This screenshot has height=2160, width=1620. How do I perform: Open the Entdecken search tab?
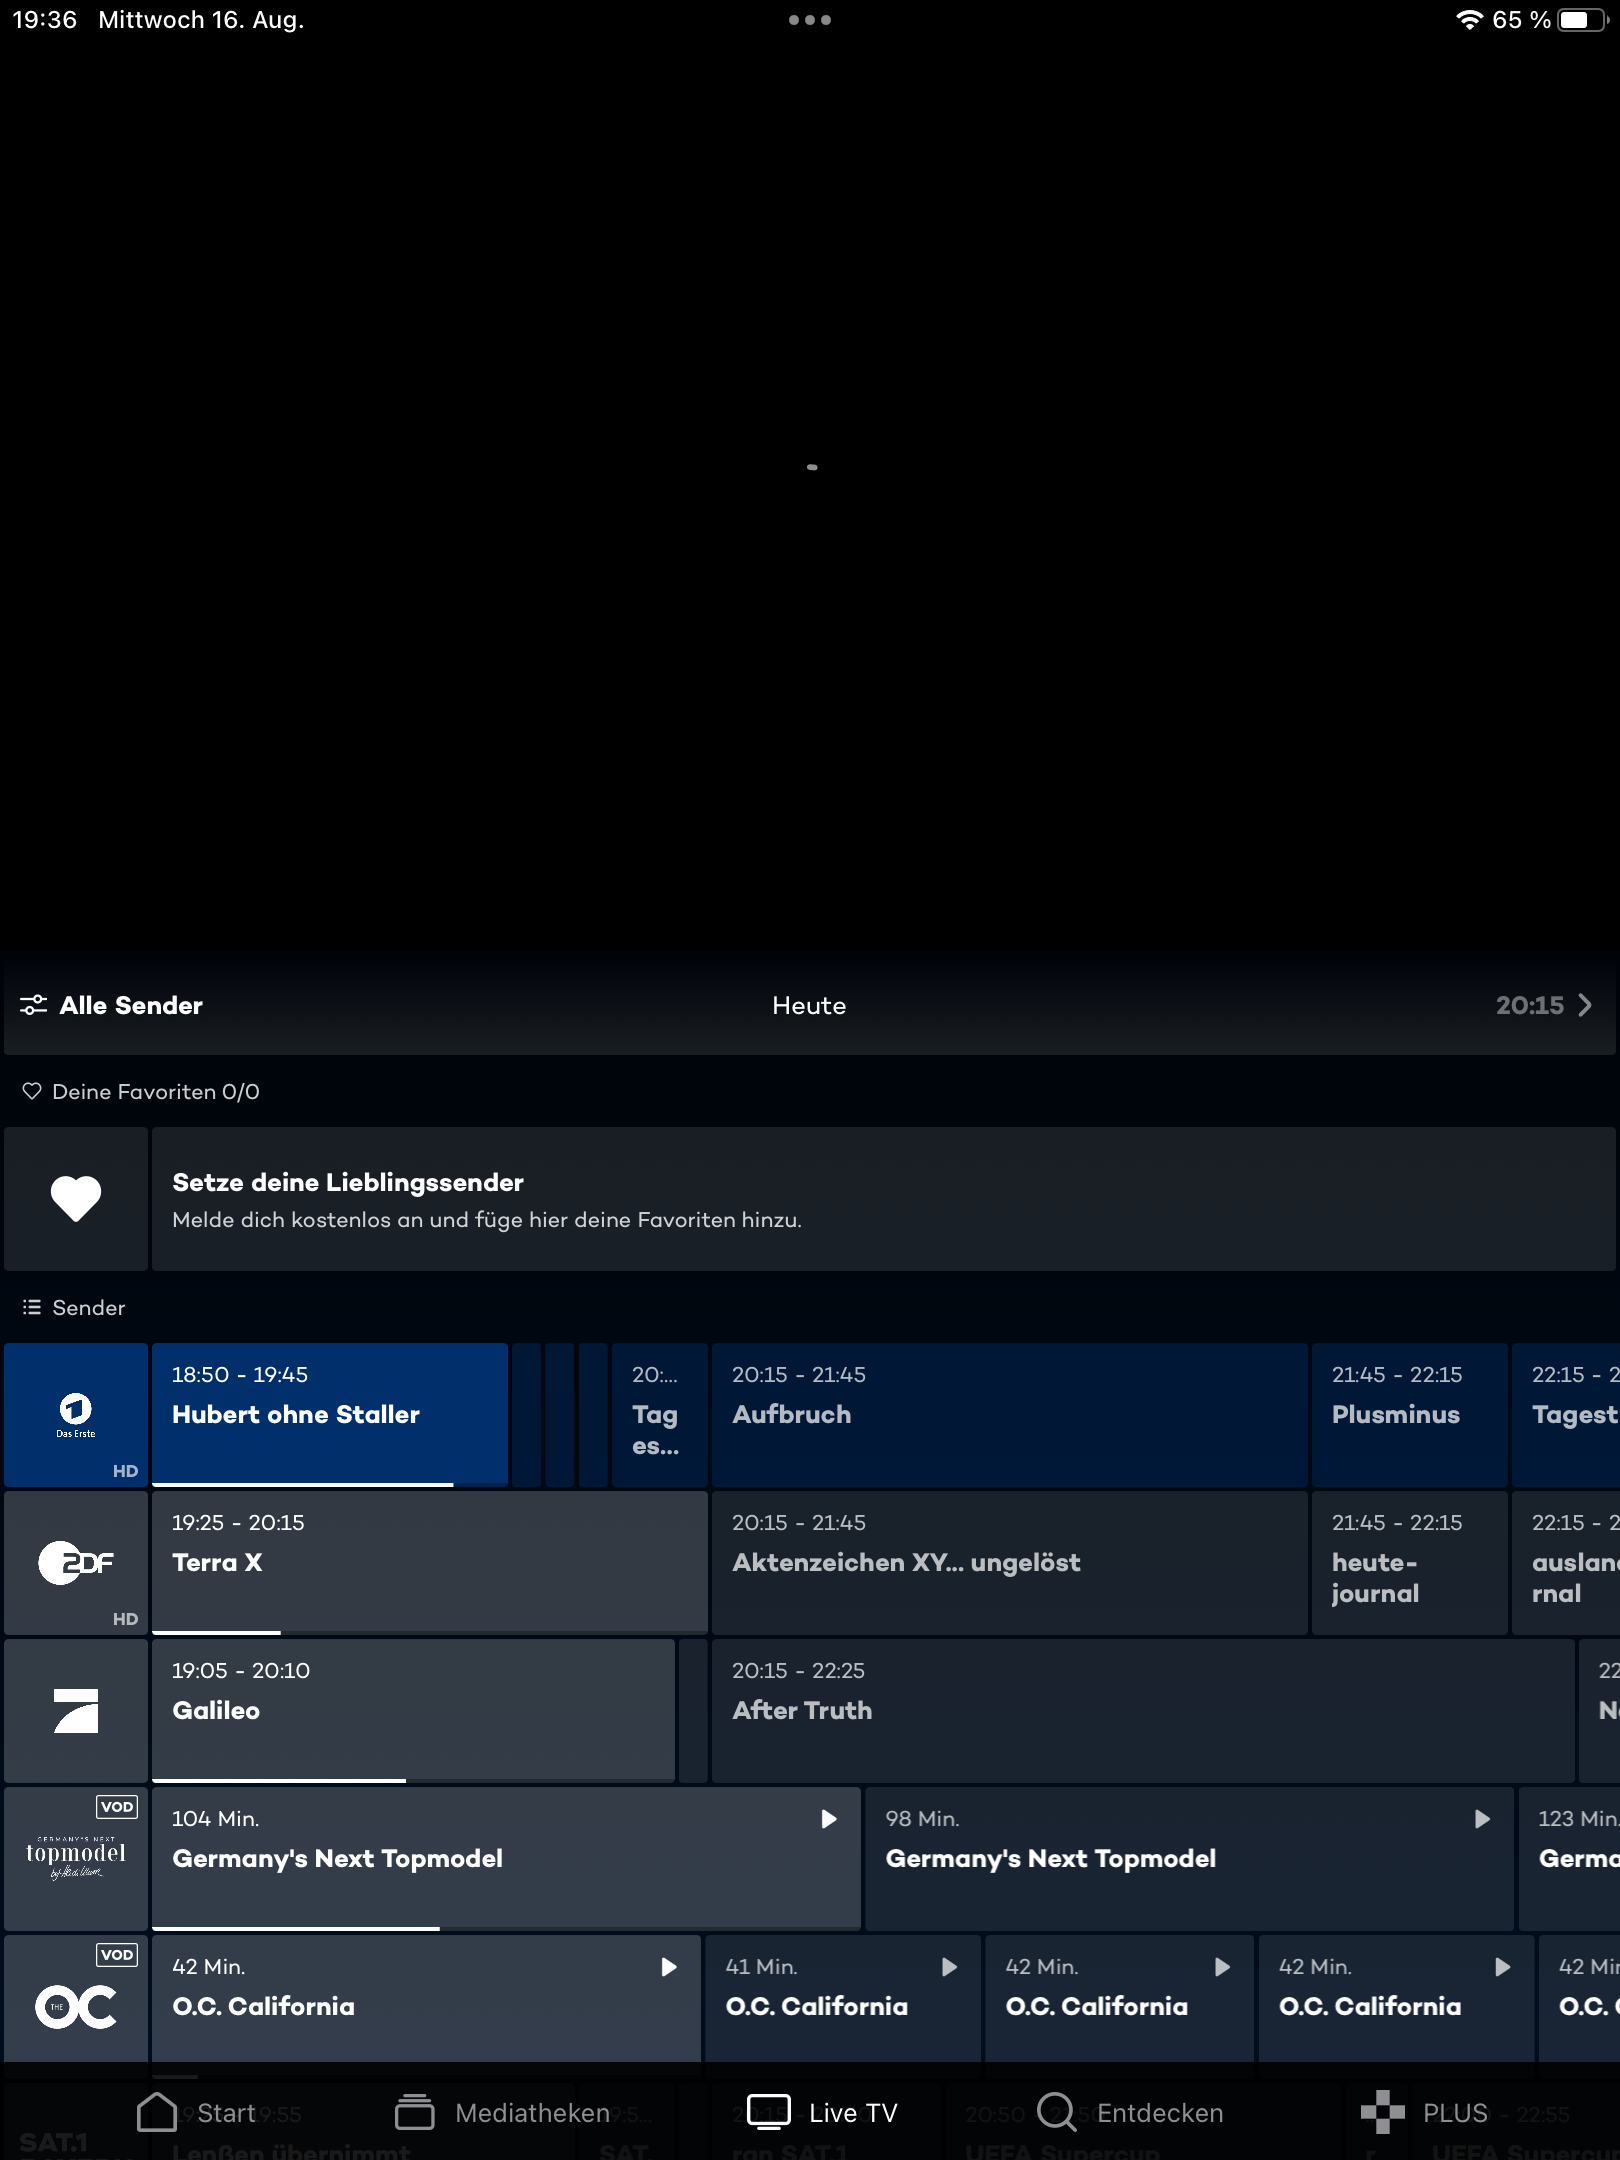point(1130,2112)
